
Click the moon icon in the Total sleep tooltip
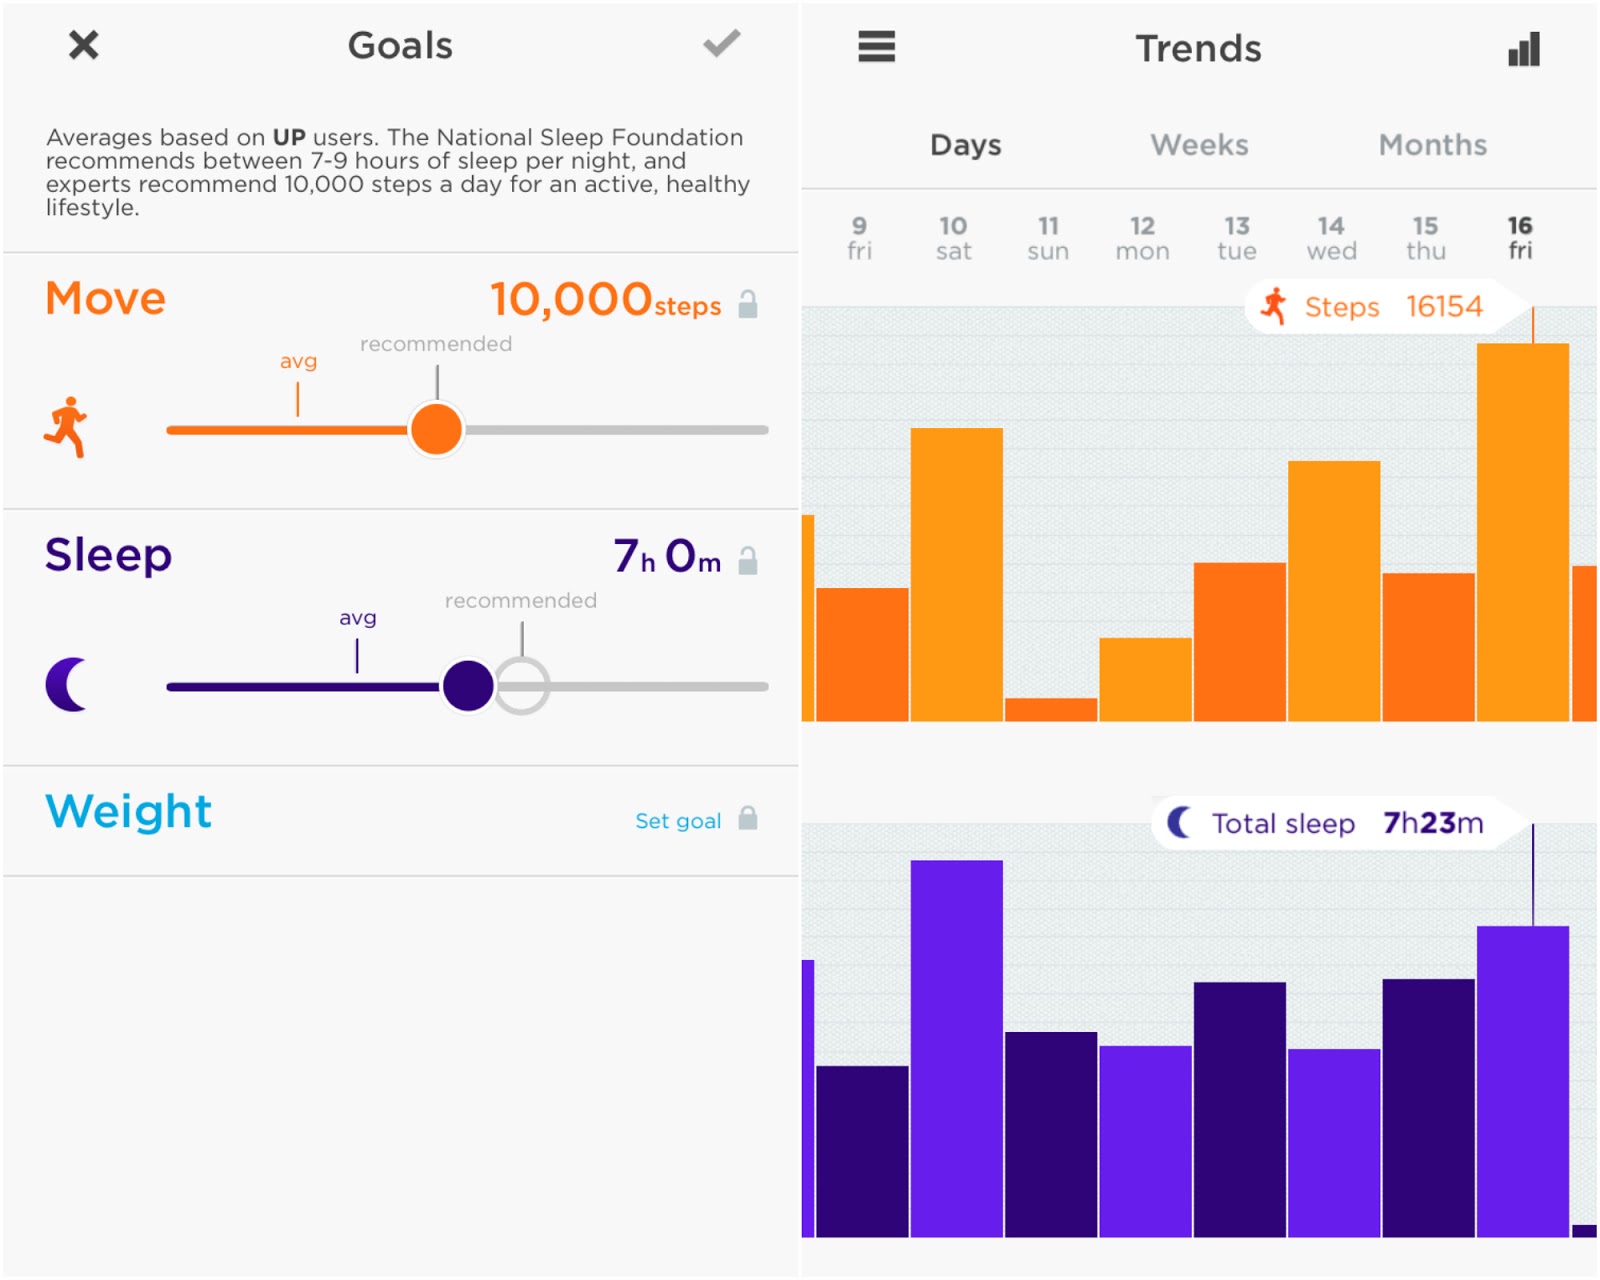click(1181, 823)
